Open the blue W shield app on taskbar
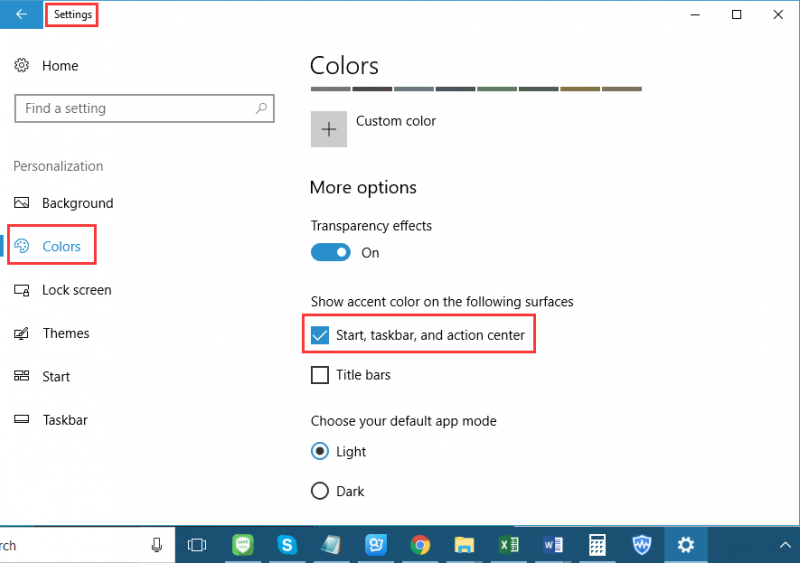 click(641, 545)
